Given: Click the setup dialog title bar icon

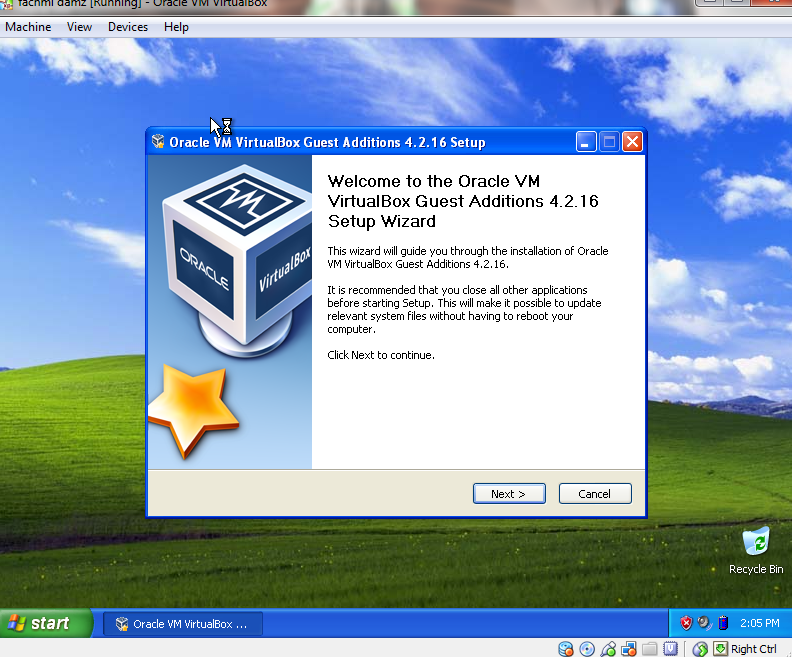Looking at the screenshot, I should point(158,142).
